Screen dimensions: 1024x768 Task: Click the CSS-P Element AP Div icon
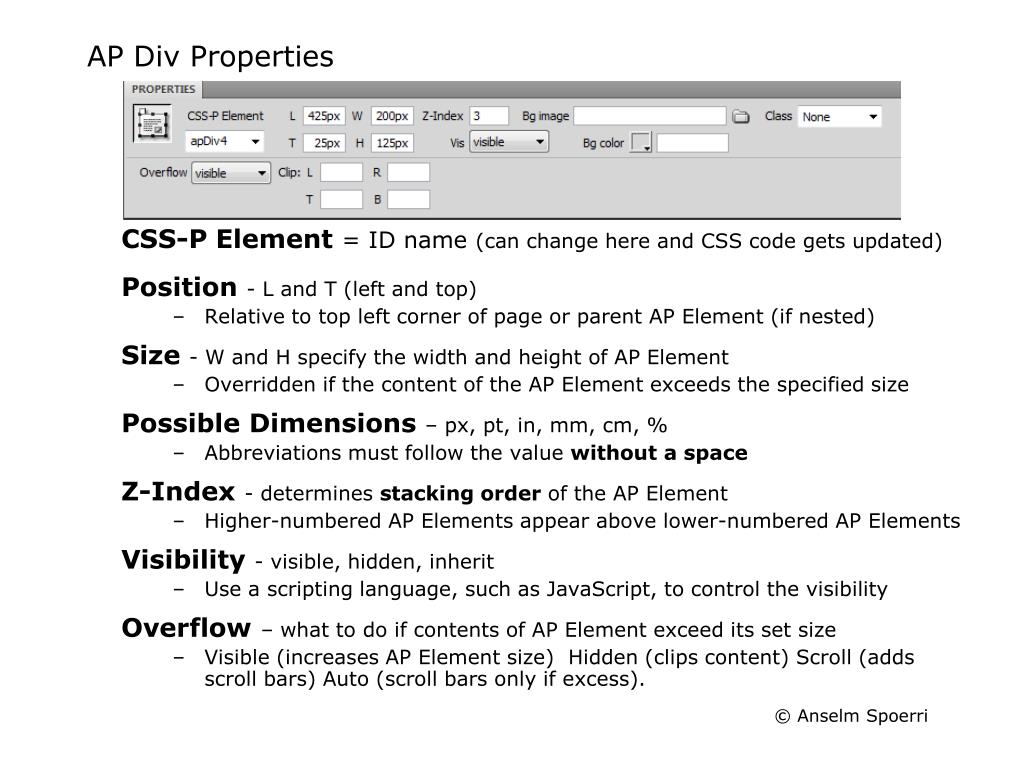152,123
